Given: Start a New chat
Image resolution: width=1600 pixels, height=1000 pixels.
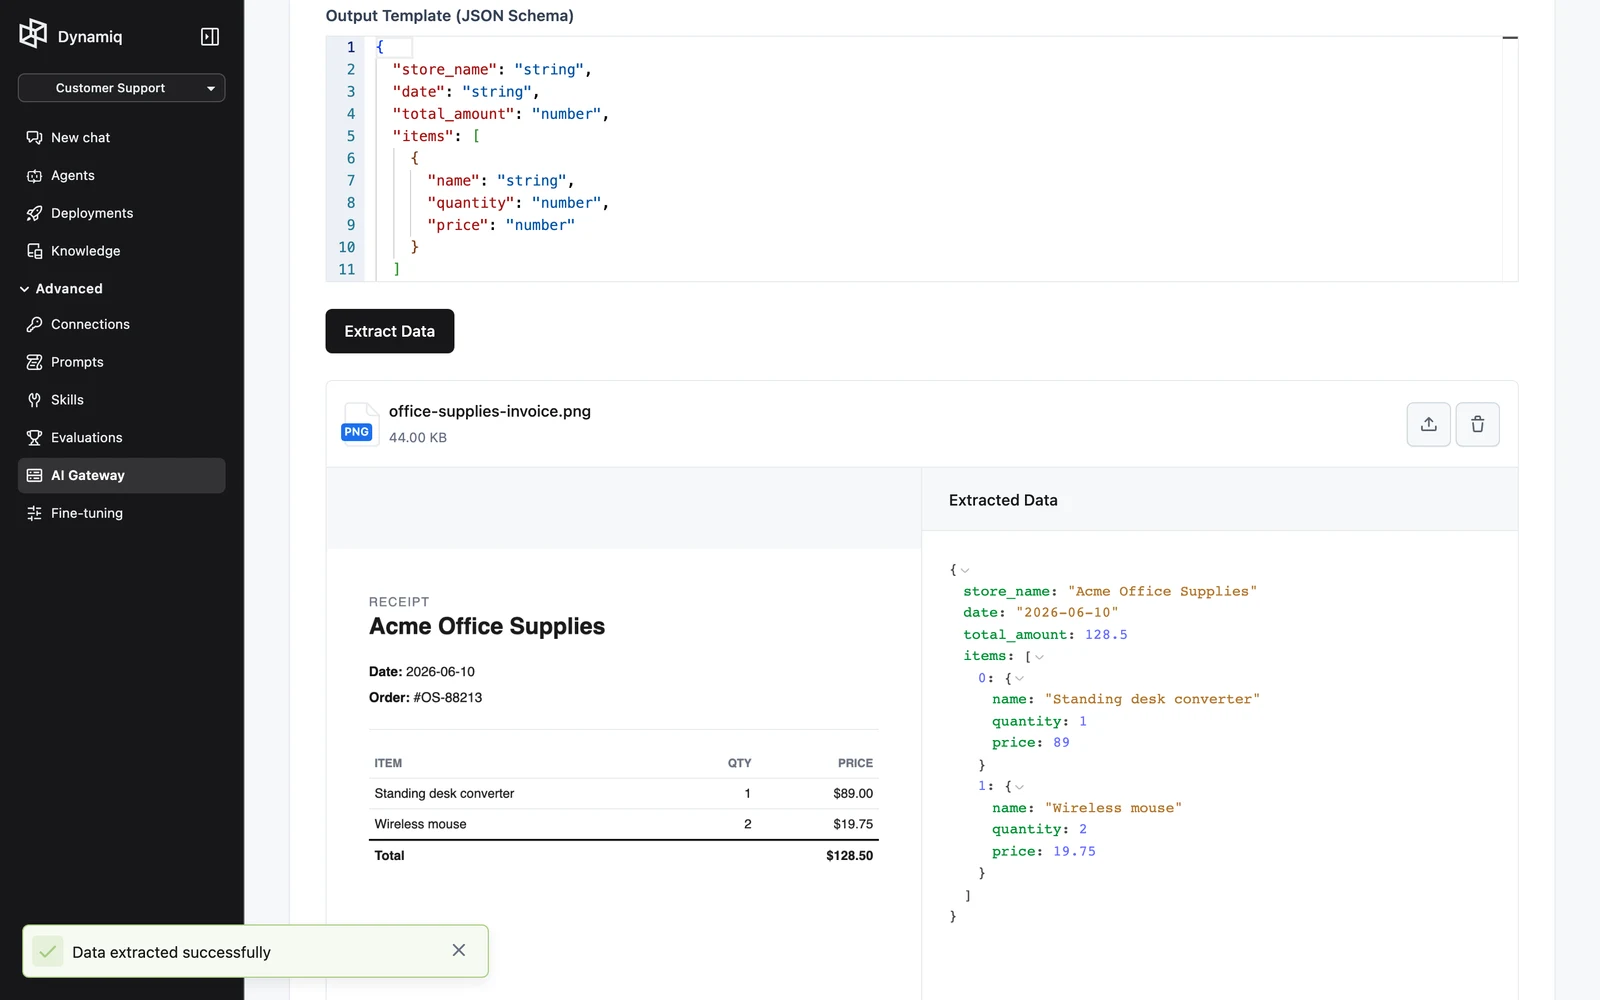Looking at the screenshot, I should tap(121, 137).
